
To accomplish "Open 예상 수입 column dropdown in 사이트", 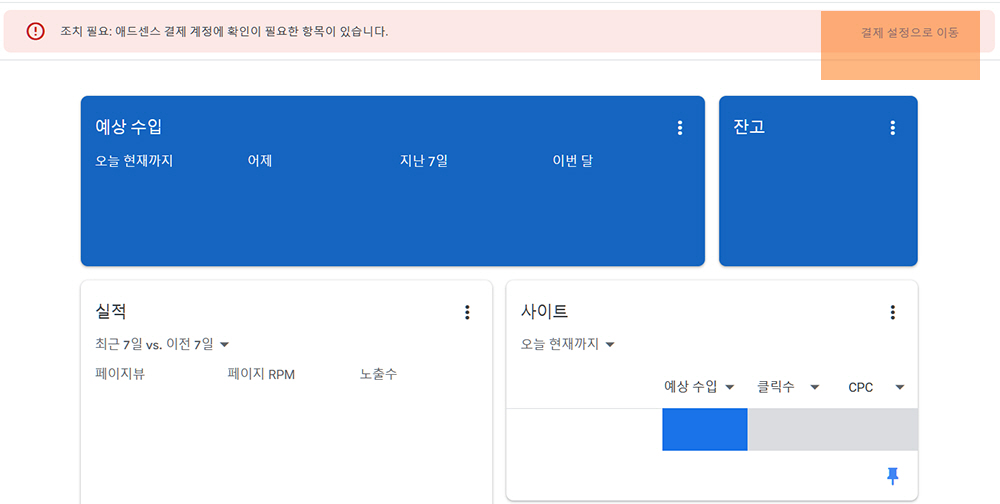I will tap(699, 387).
